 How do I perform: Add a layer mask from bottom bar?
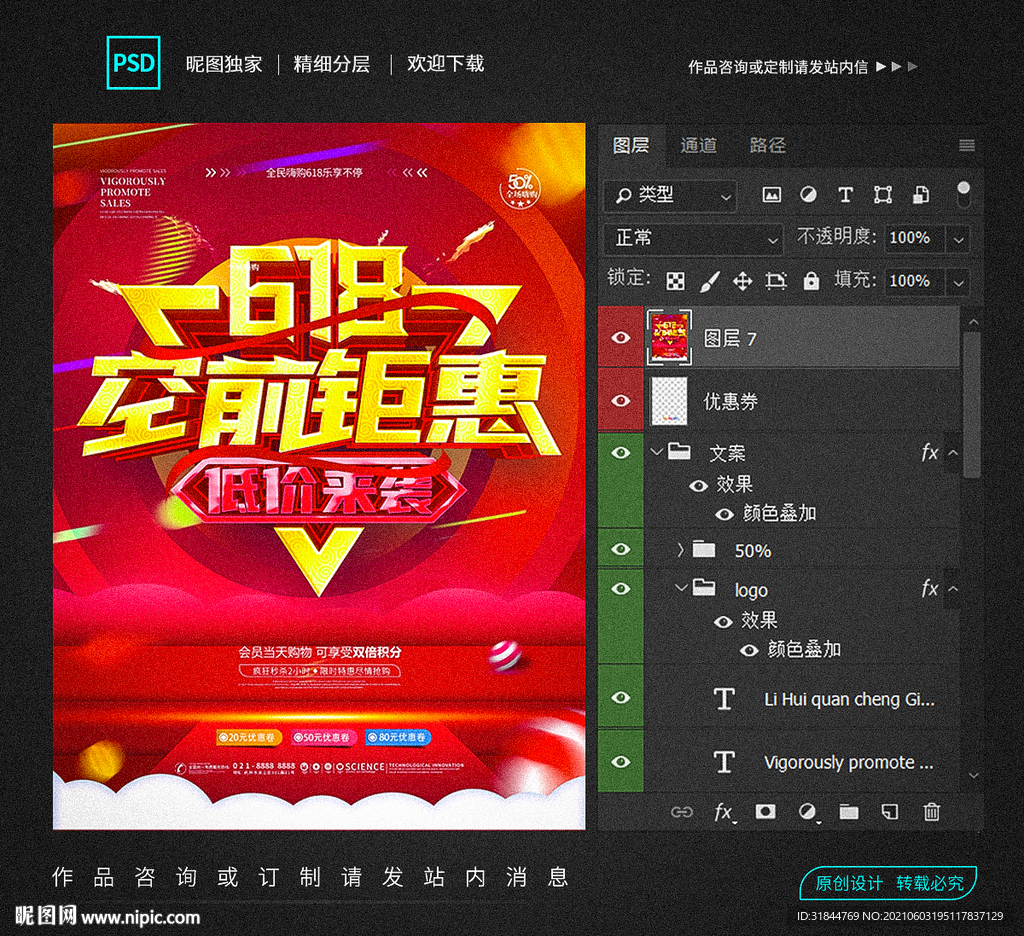[765, 812]
